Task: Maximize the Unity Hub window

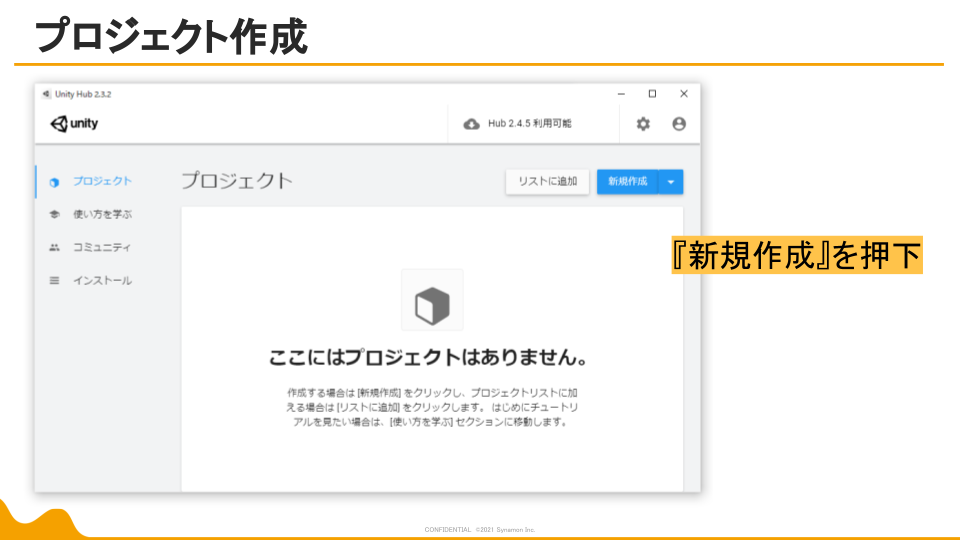Action: [x=653, y=94]
